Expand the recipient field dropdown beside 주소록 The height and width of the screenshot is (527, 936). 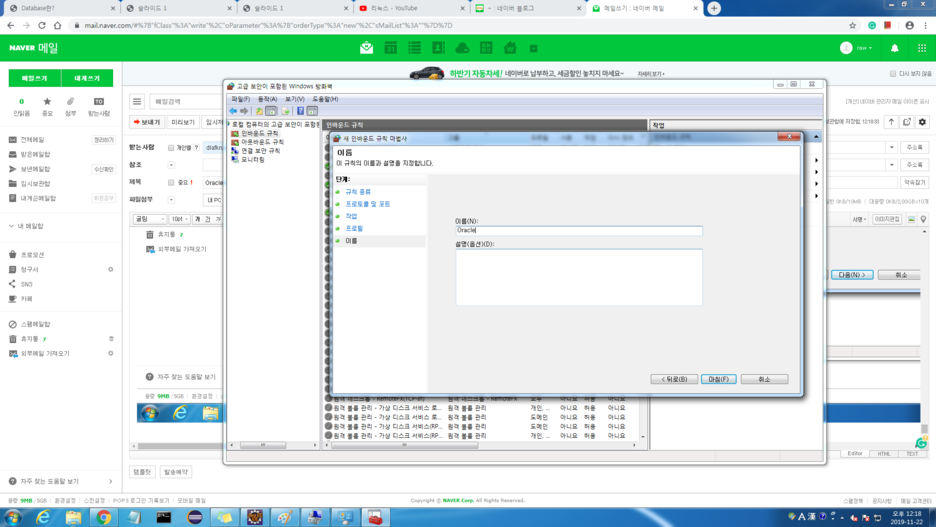coord(891,147)
